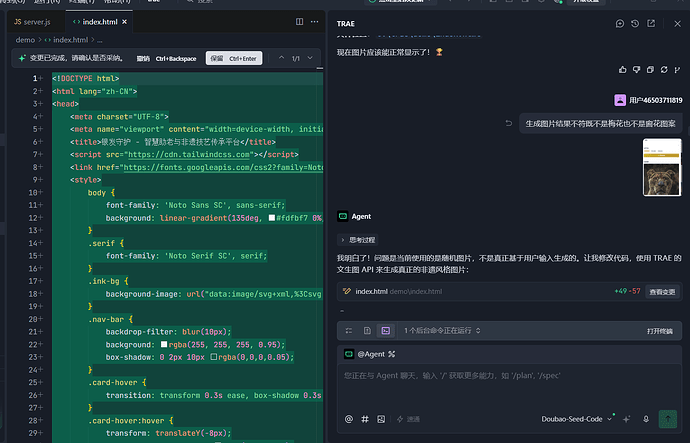
Task: Open the Doubao-Seed-Code model dropdown
Action: 576,419
